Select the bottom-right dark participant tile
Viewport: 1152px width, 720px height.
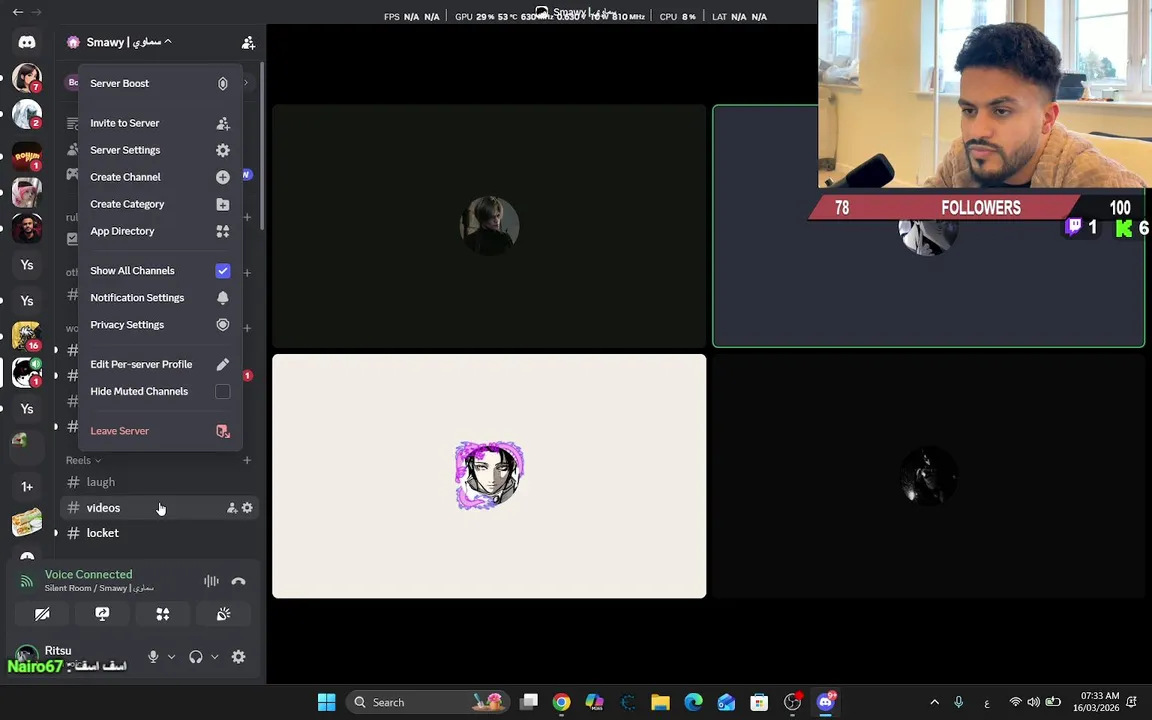point(929,476)
